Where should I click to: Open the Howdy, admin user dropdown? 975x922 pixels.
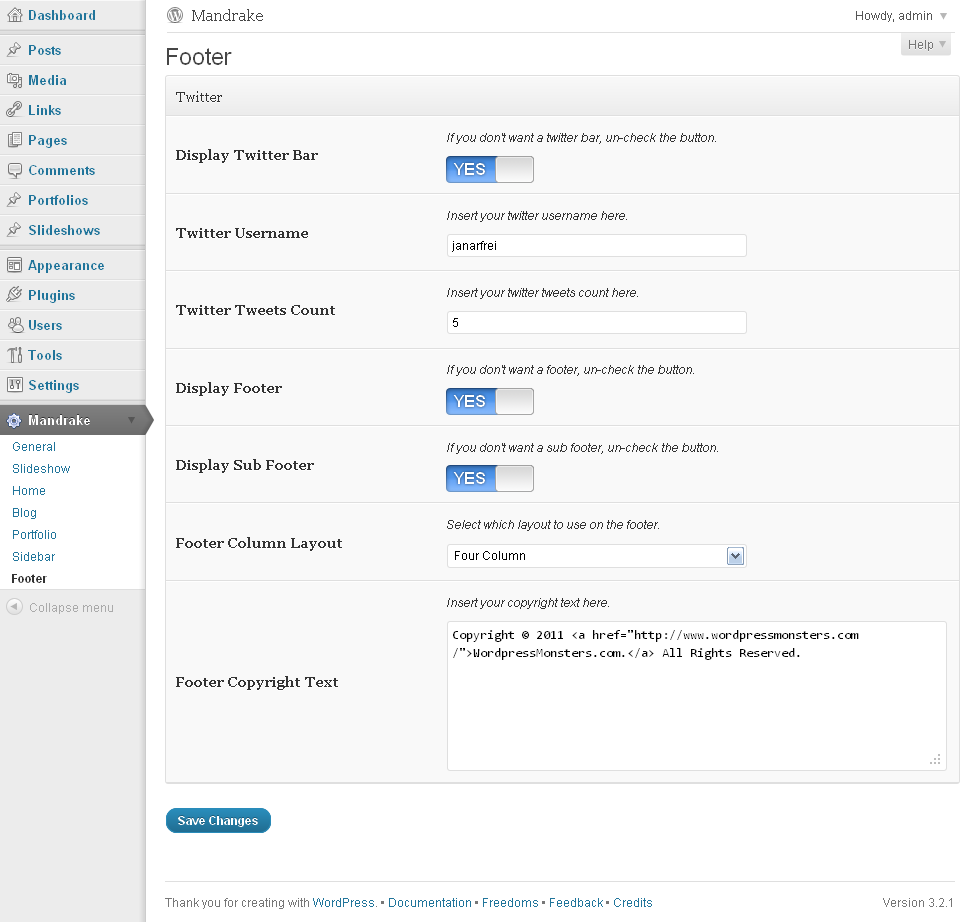pos(901,16)
